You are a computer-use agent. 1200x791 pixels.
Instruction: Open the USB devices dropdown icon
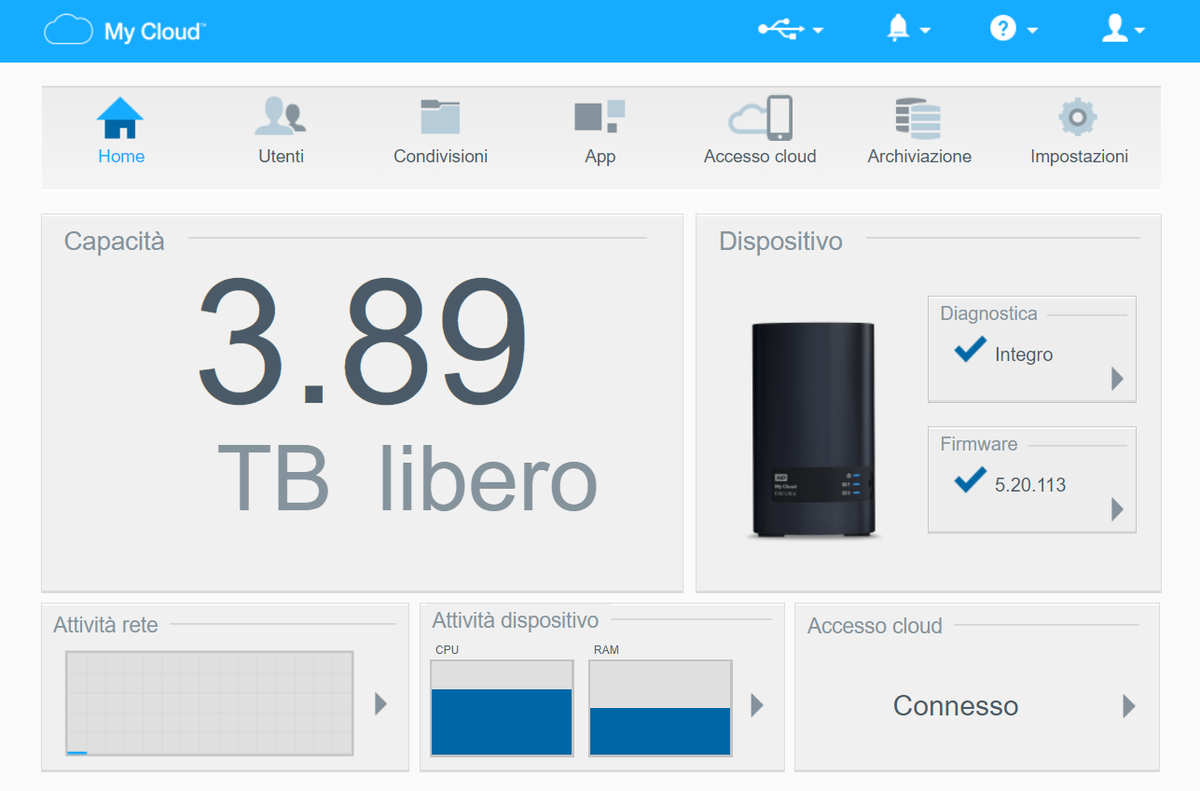(790, 30)
